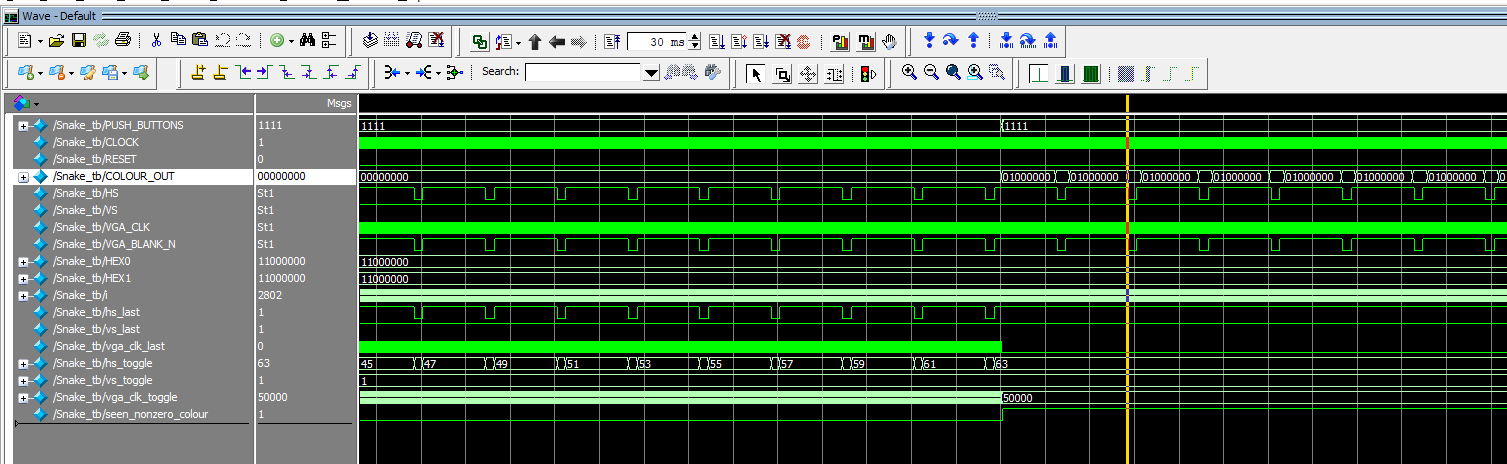Open Find with the binoculars icon

pos(307,41)
